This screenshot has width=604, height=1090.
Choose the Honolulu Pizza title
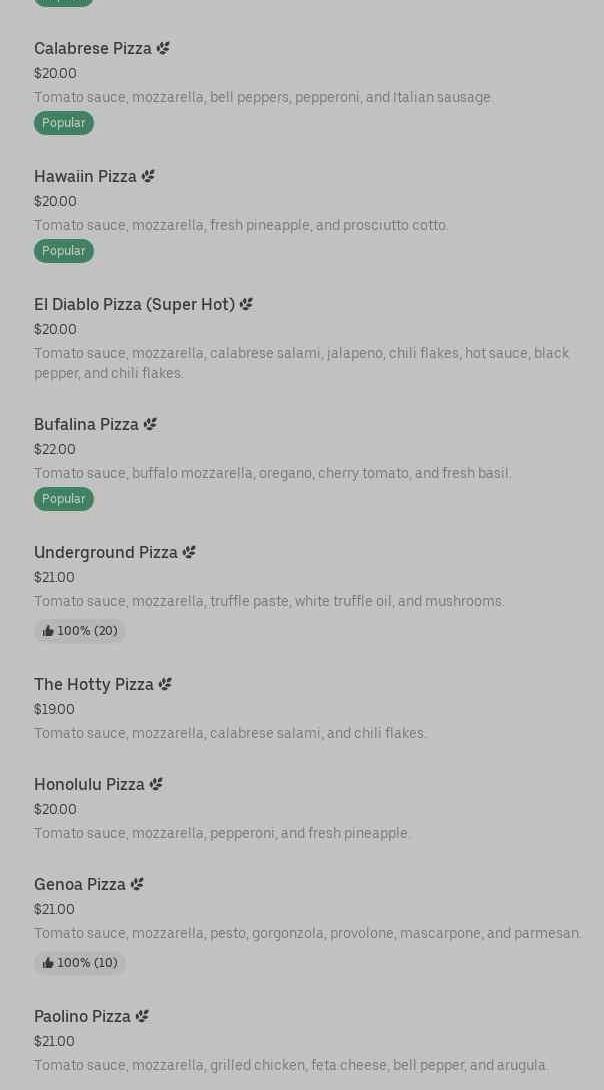point(89,784)
